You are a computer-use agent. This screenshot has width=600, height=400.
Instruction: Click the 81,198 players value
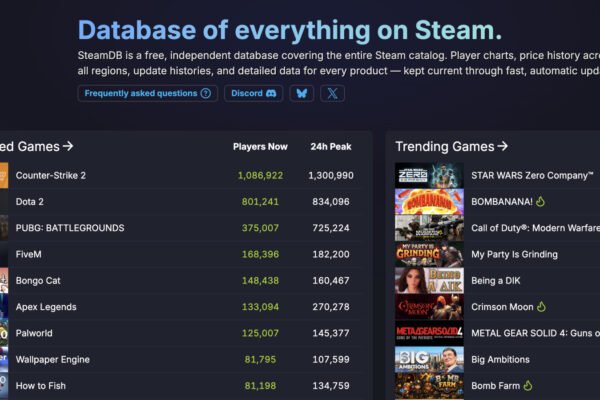click(260, 386)
